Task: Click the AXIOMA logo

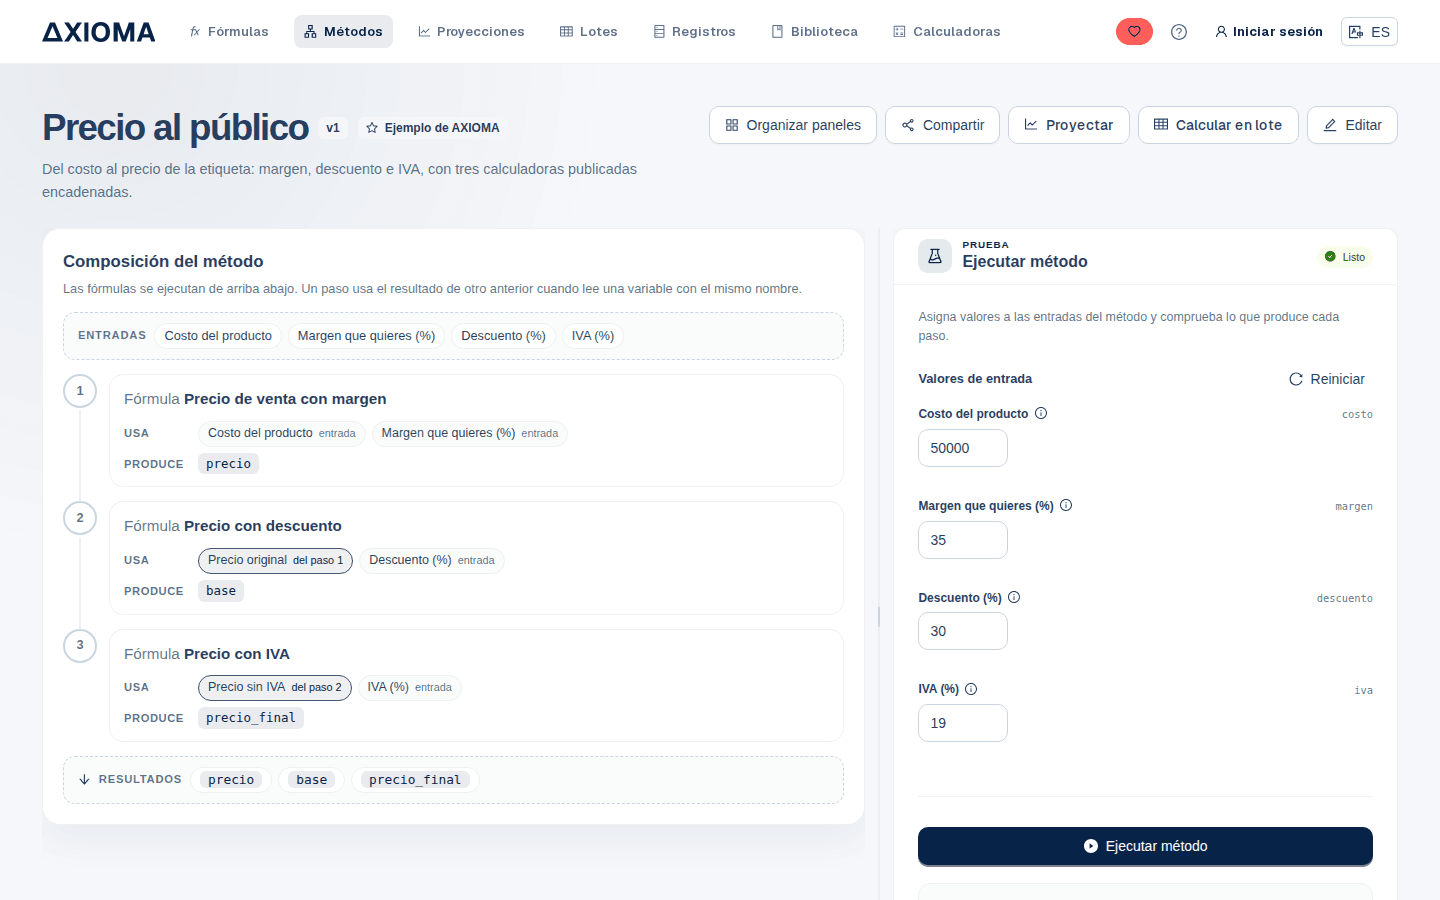Action: point(99,32)
